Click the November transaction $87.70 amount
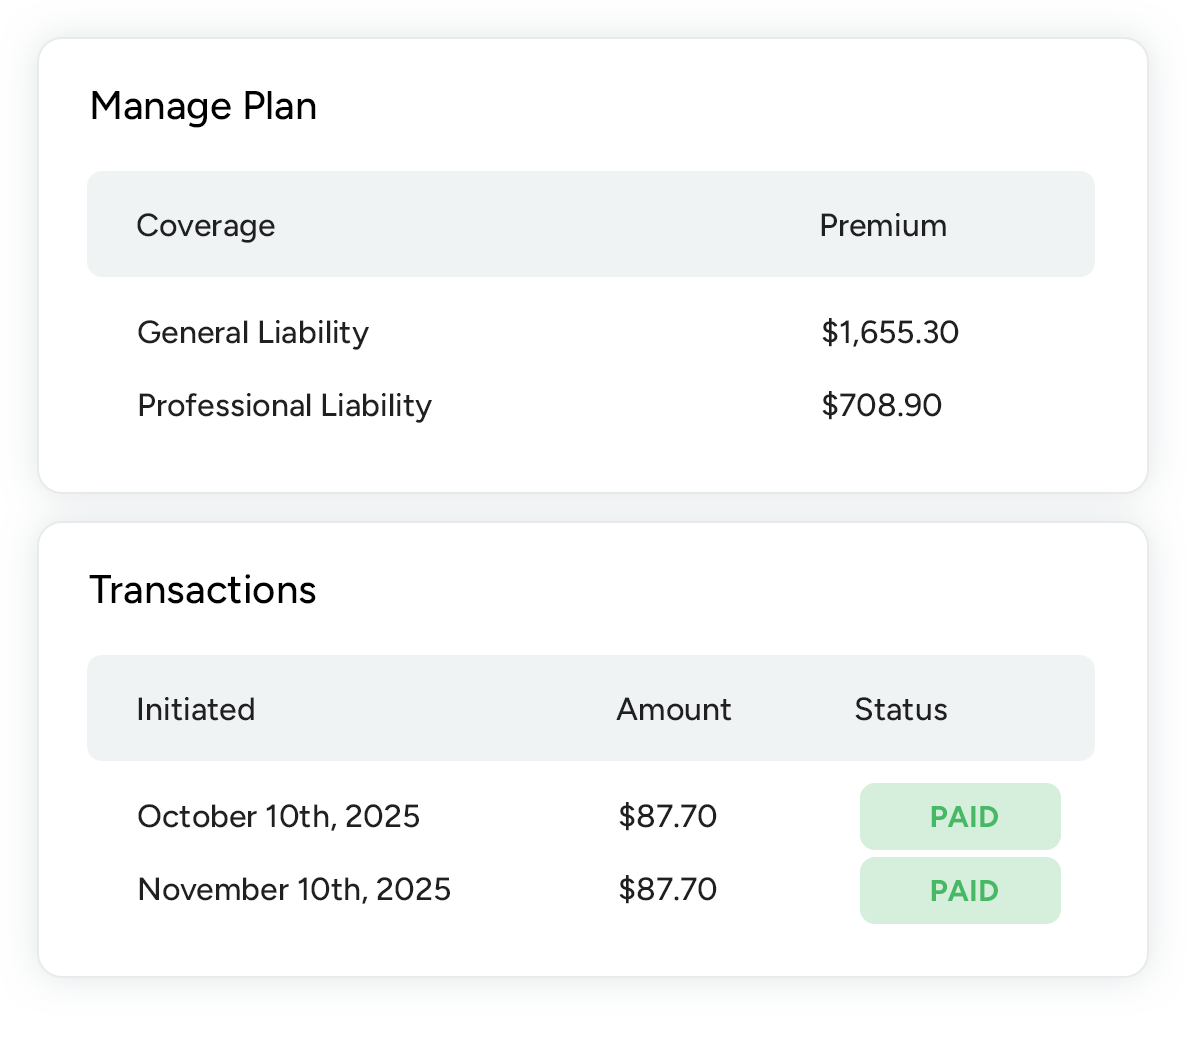The width and height of the screenshot is (1186, 1042). (x=668, y=889)
